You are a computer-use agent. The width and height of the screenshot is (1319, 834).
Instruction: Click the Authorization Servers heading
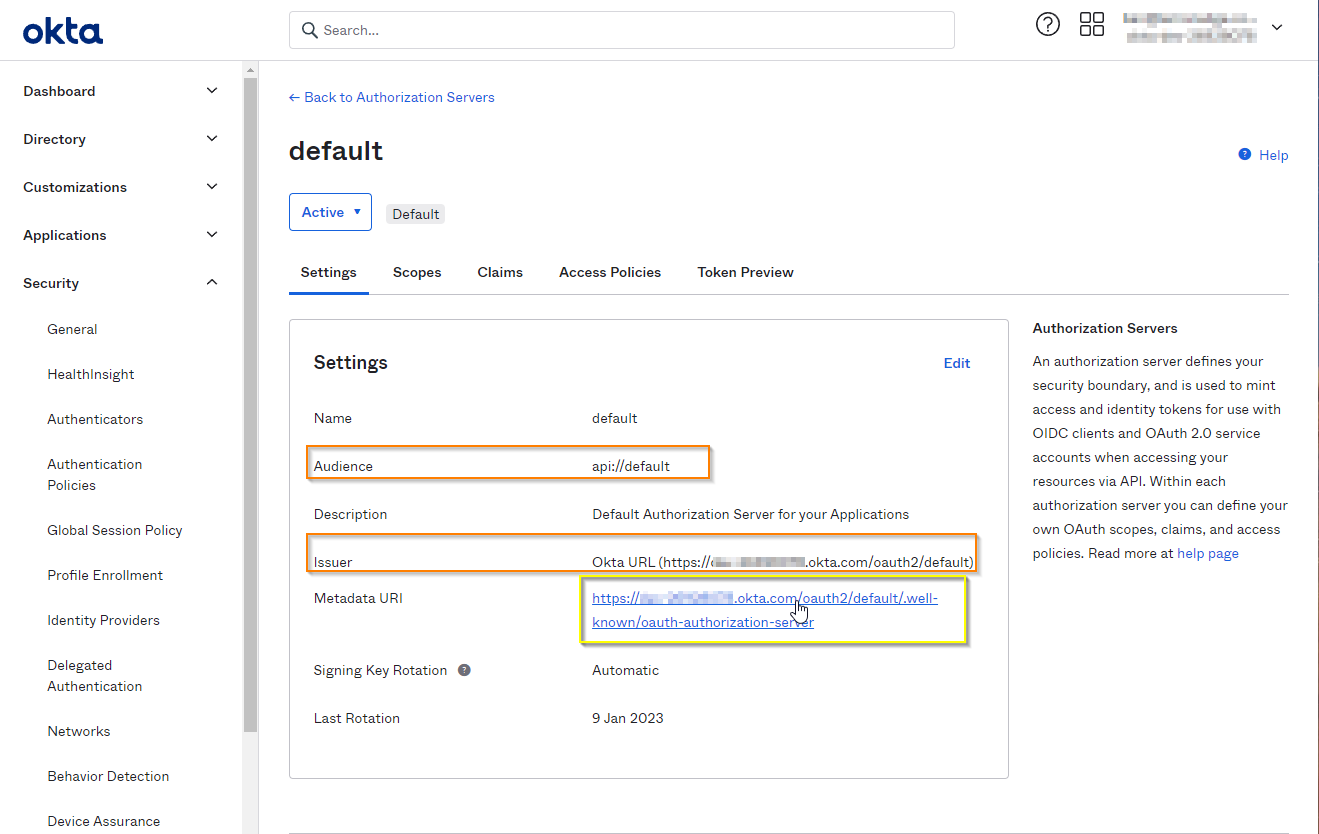click(x=1105, y=328)
